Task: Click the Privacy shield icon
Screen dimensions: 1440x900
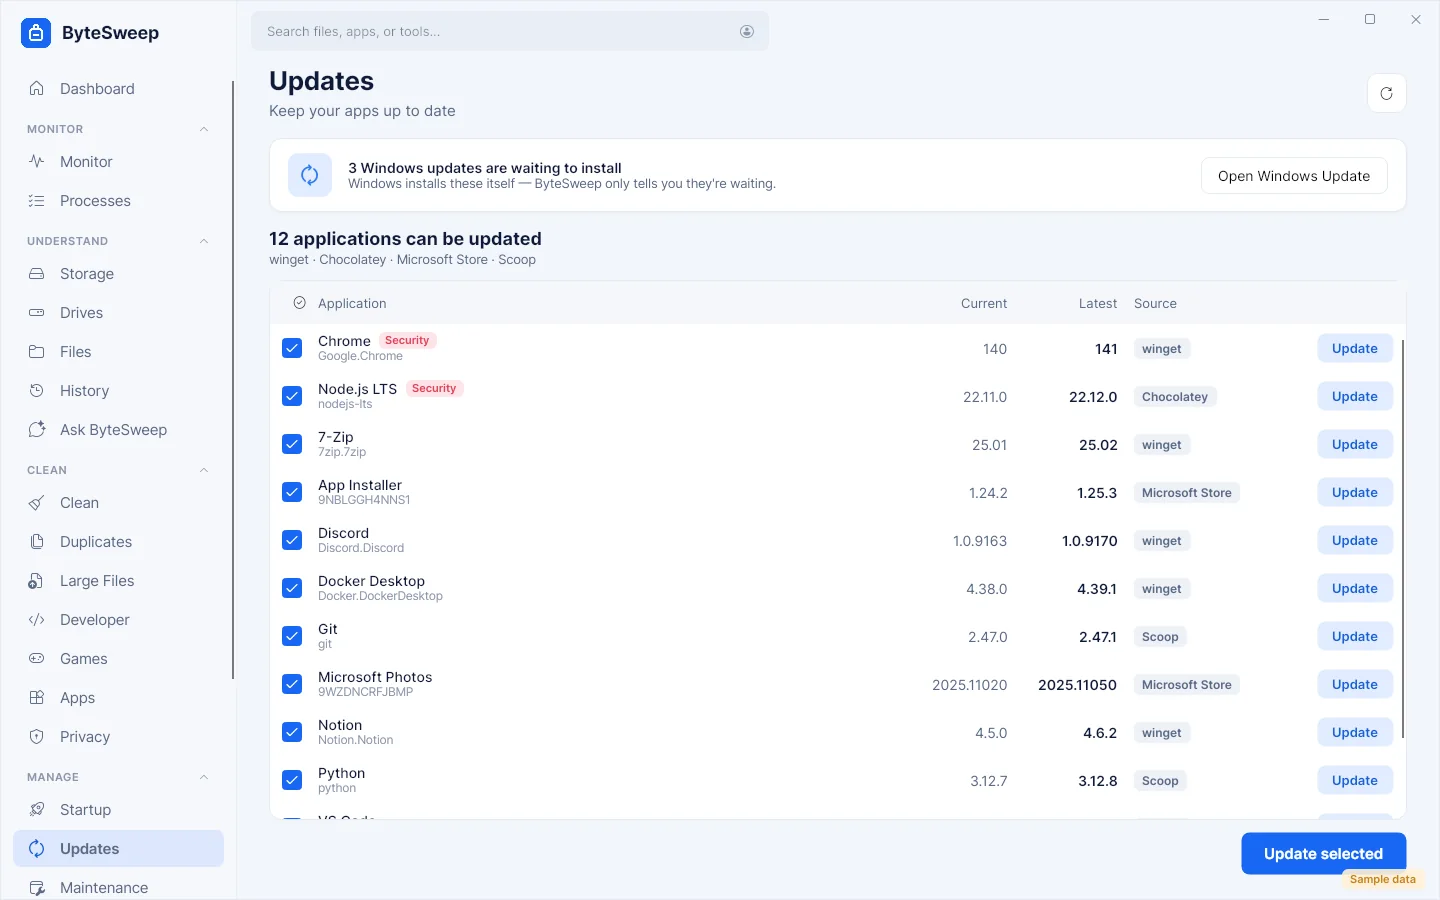Action: point(37,736)
